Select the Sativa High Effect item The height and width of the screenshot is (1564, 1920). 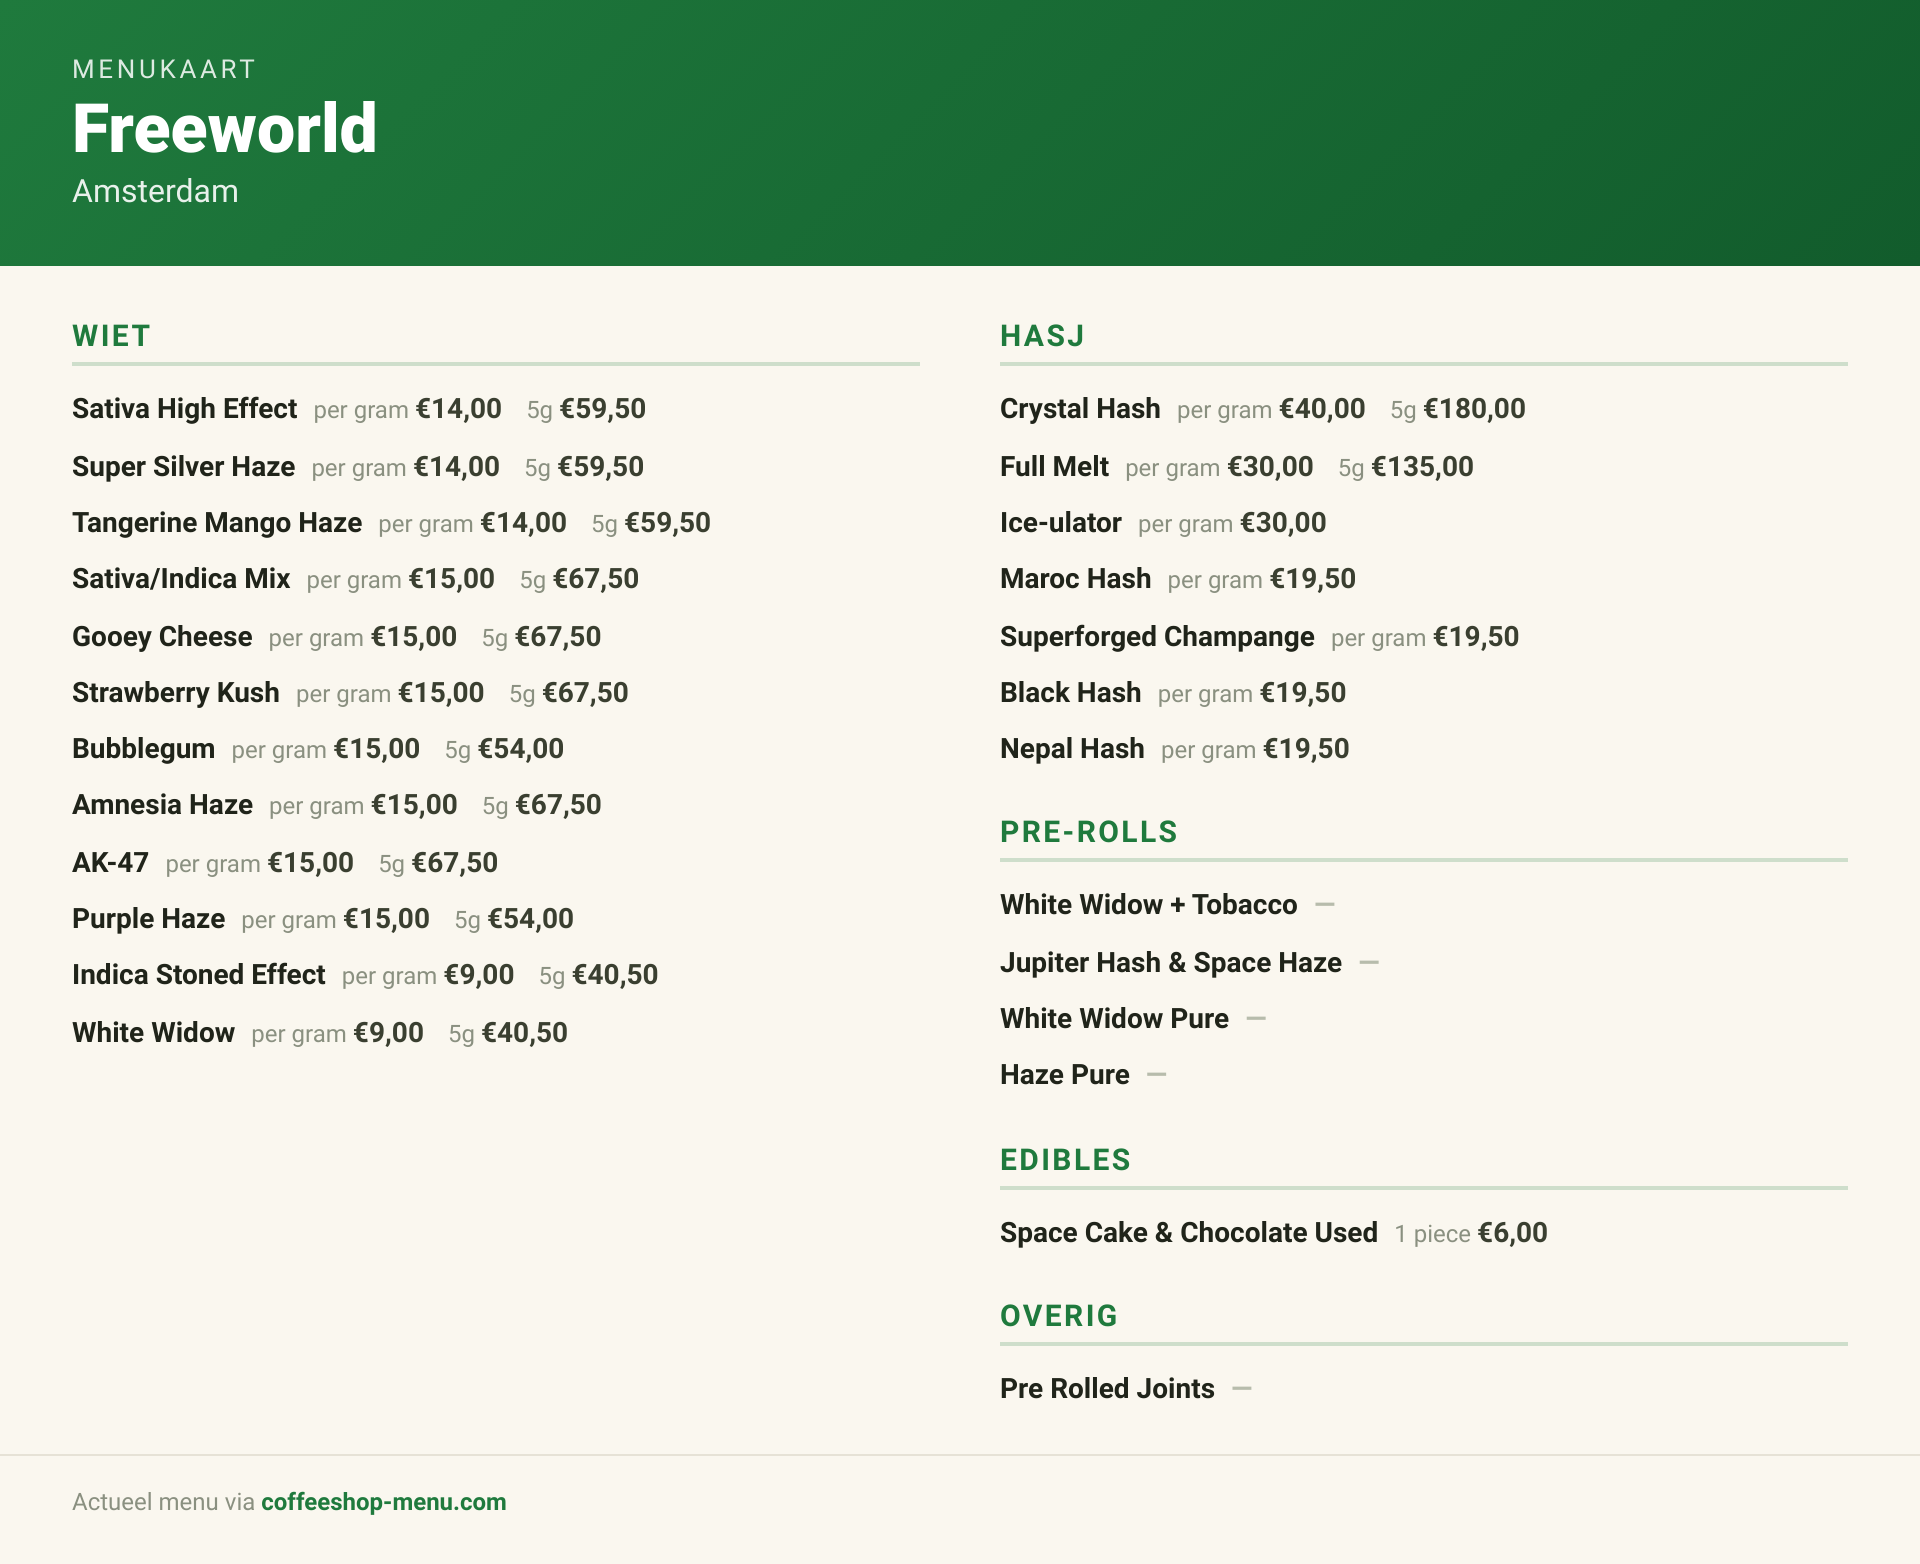[184, 409]
